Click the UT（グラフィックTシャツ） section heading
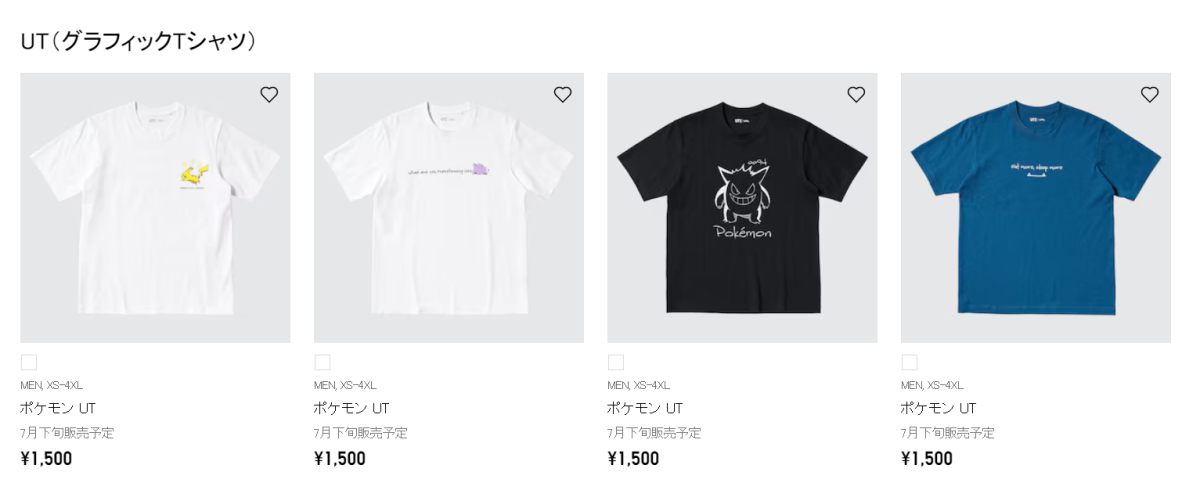Screen dimensions: 1200x501 [x=139, y=41]
